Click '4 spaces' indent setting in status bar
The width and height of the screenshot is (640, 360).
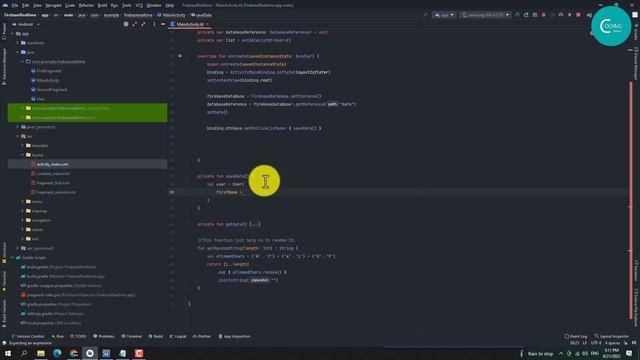612,343
